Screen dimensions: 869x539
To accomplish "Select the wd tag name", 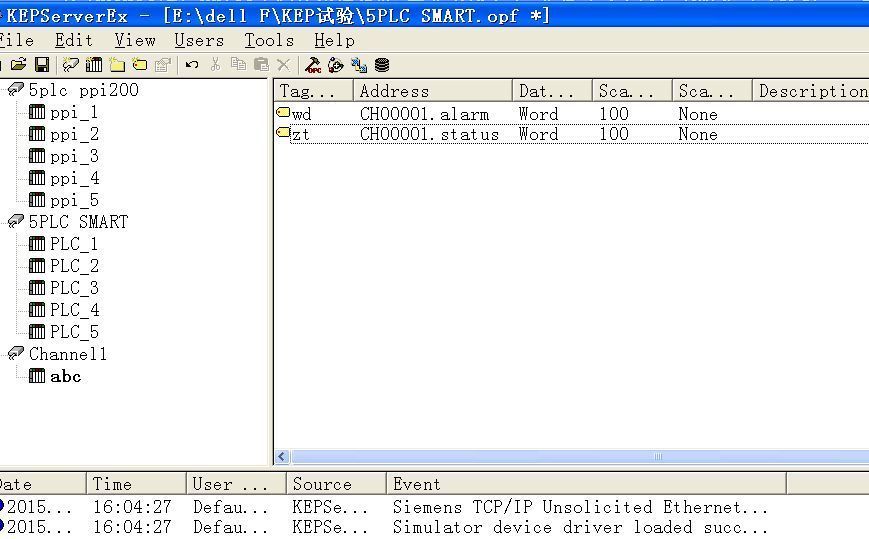I will 301,115.
